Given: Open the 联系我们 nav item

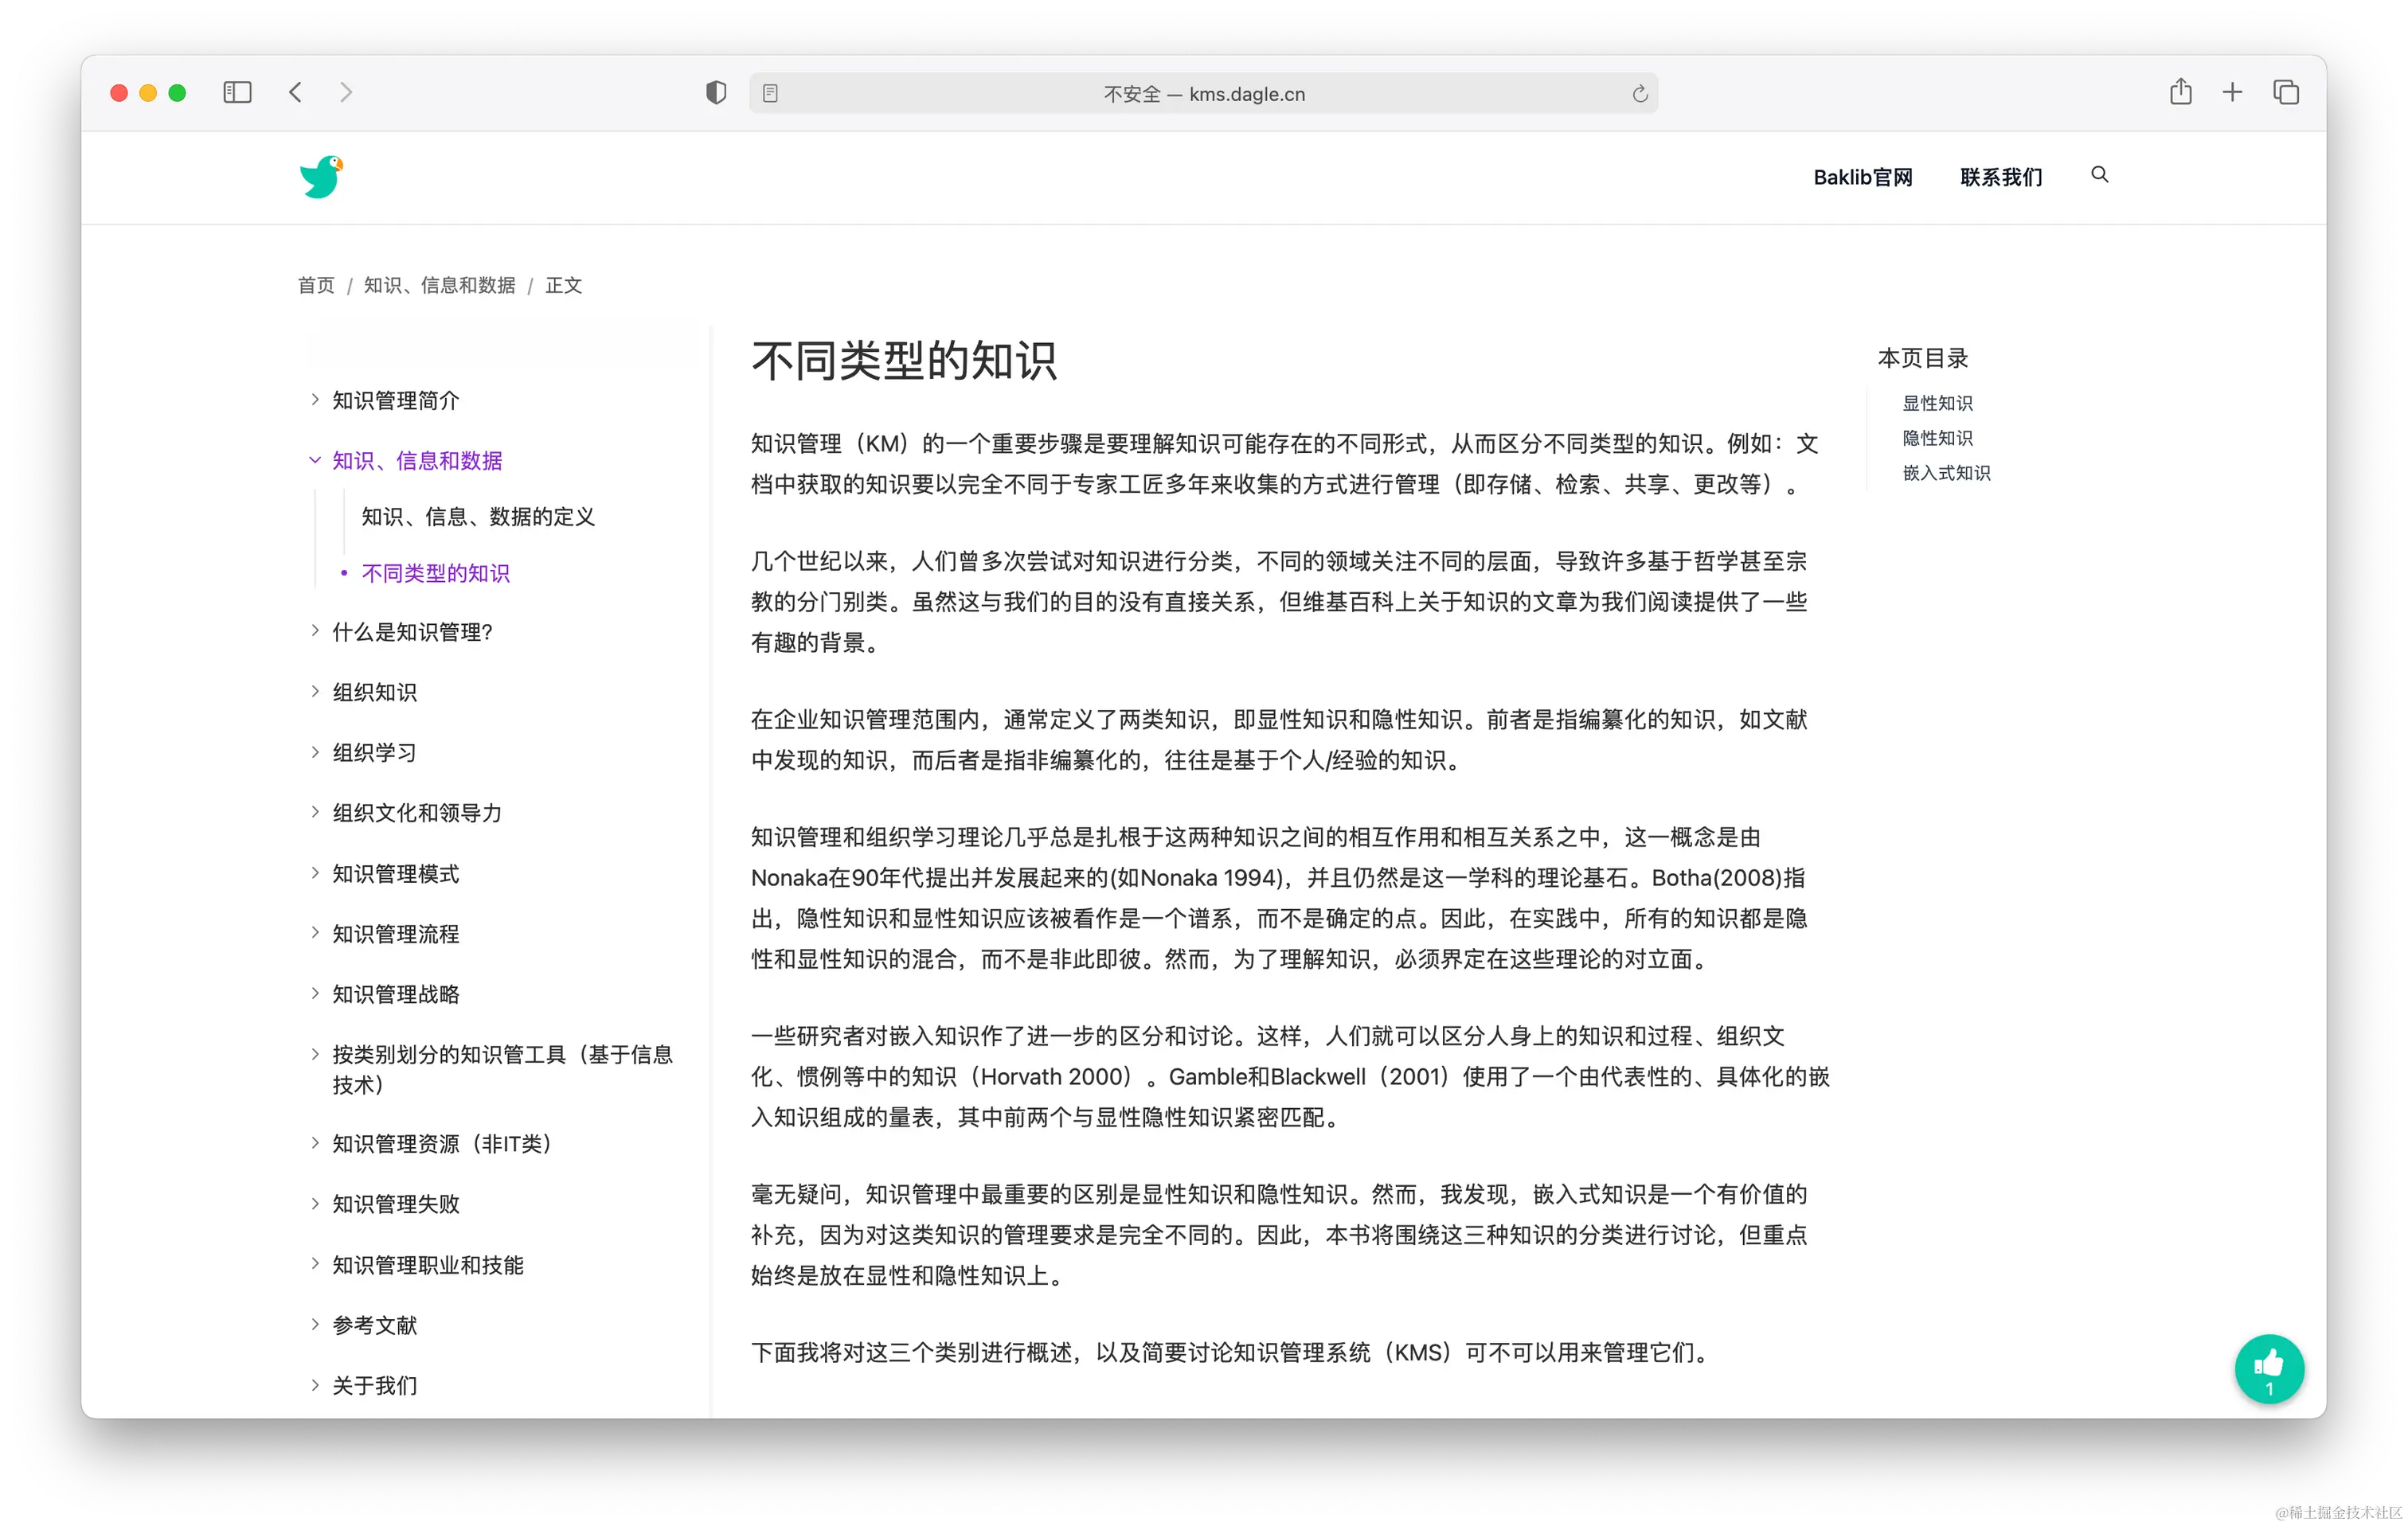Looking at the screenshot, I should coord(2000,177).
